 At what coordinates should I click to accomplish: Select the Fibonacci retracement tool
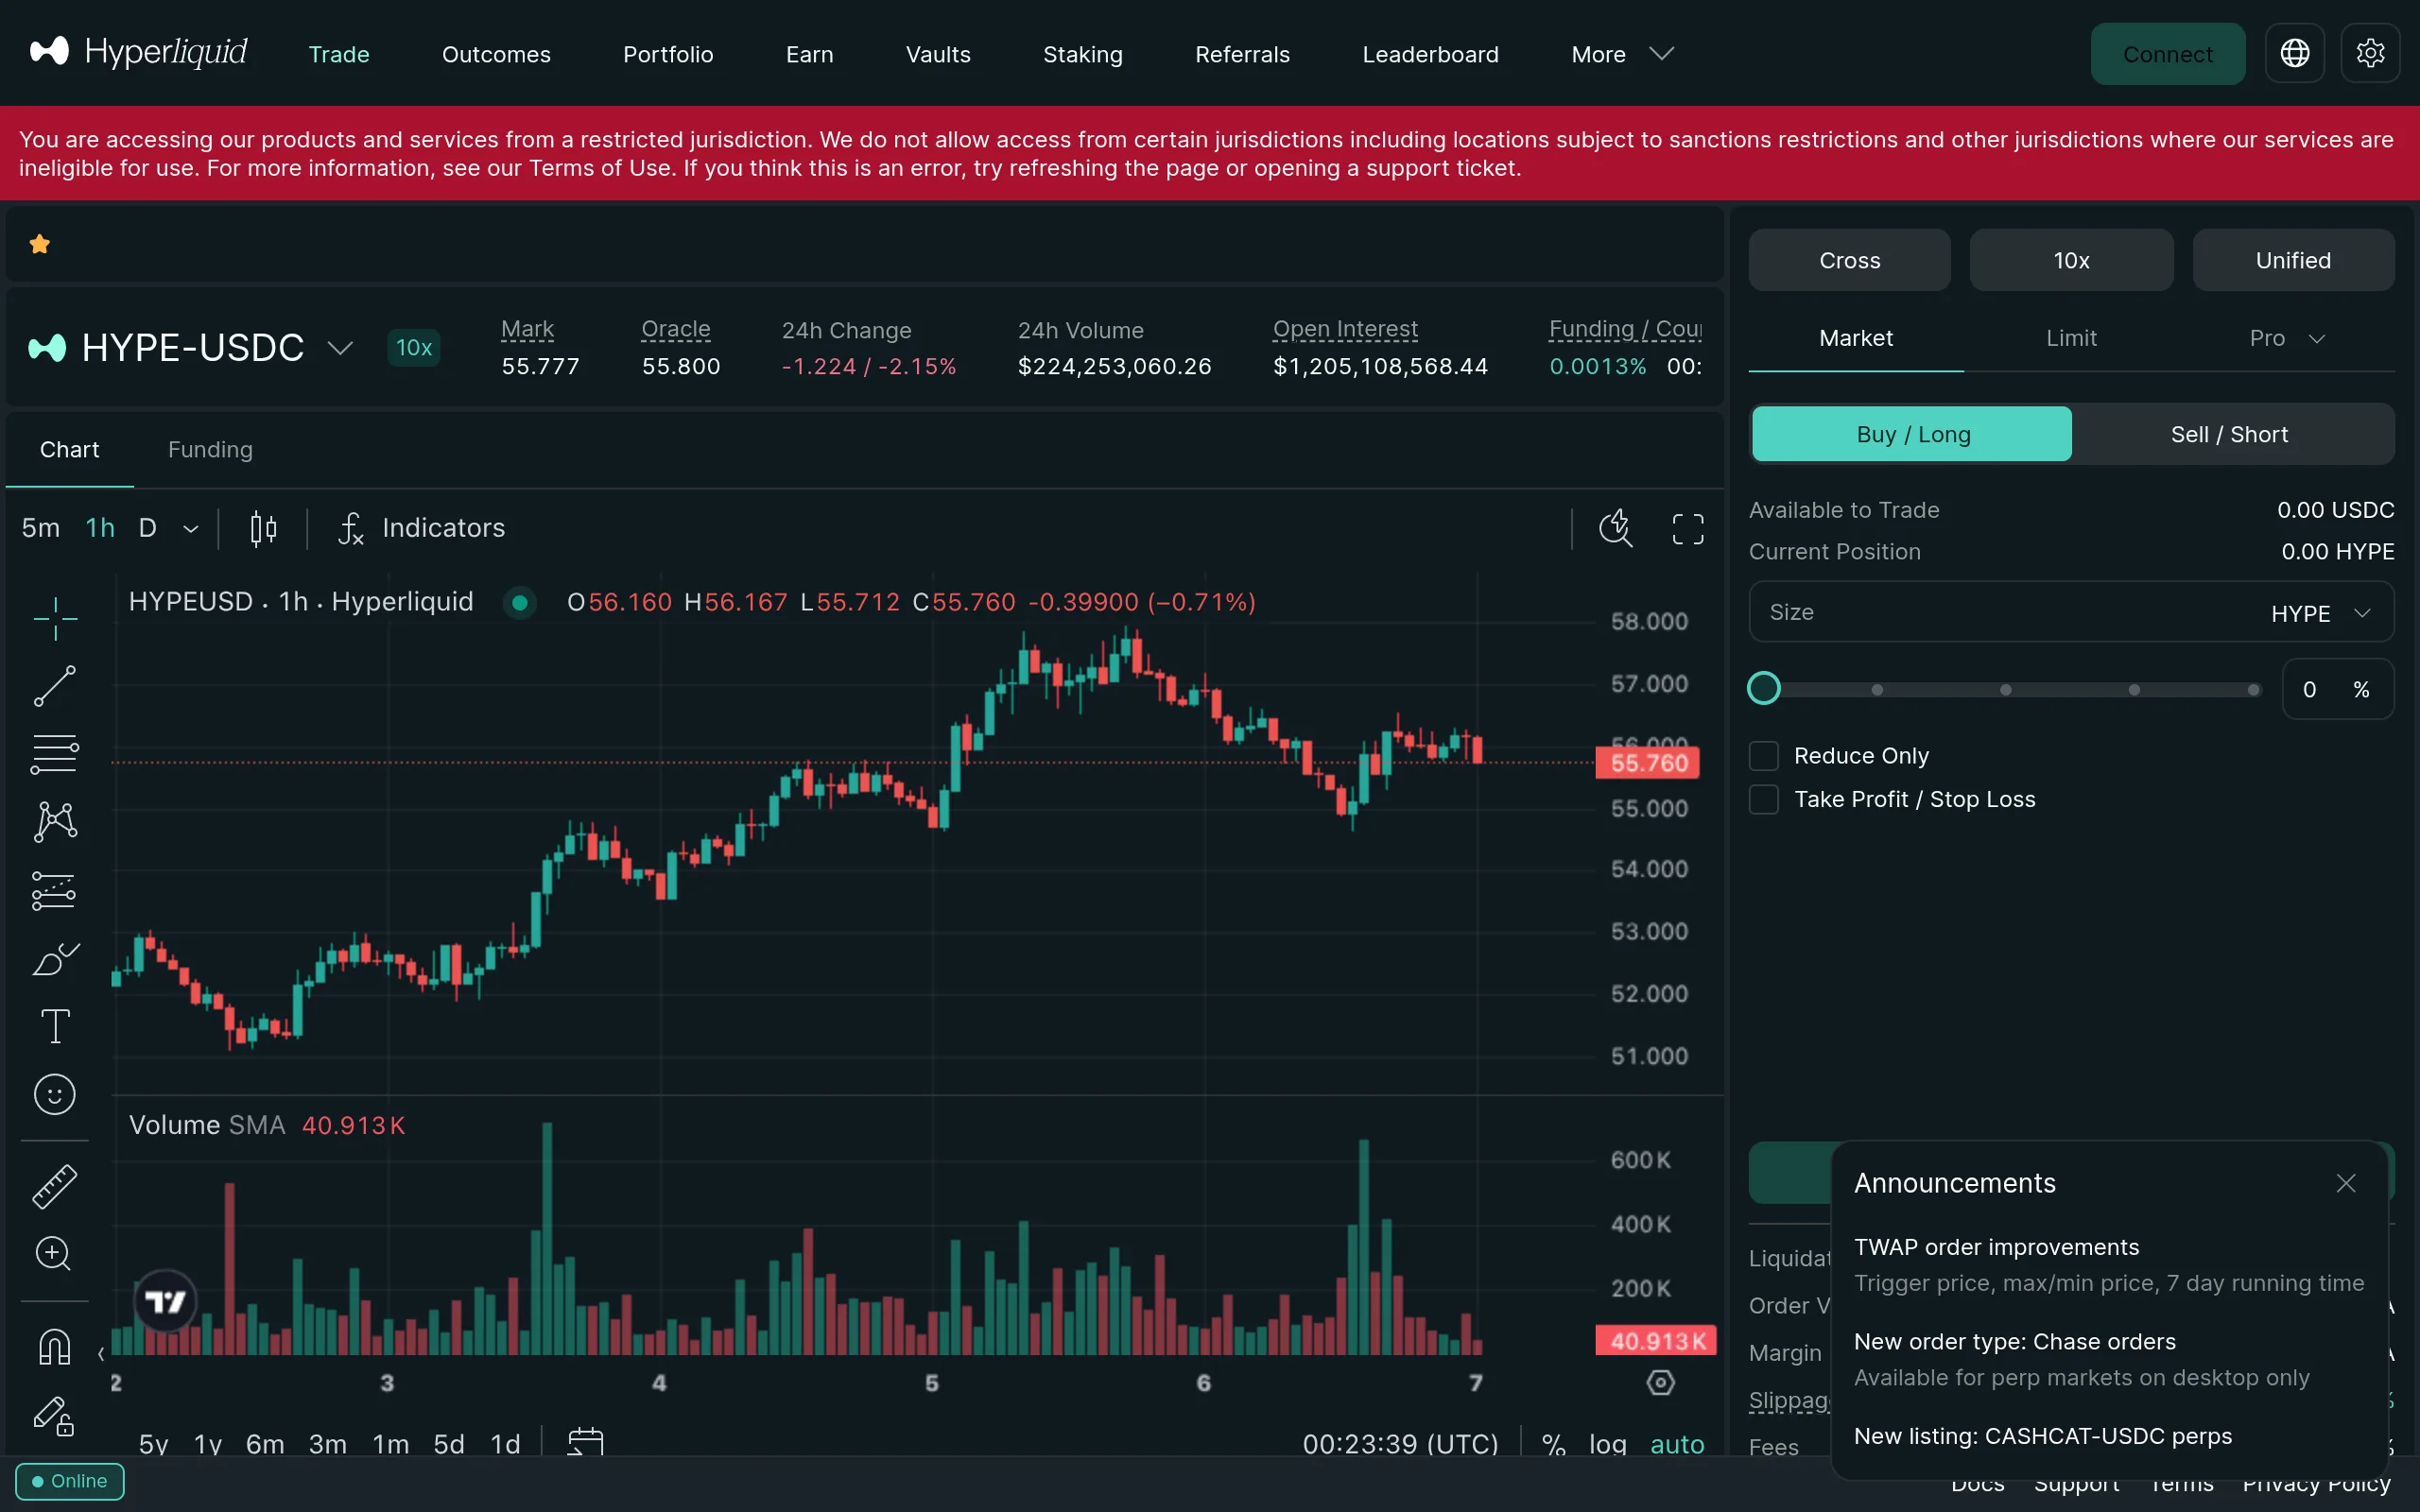click(x=55, y=754)
